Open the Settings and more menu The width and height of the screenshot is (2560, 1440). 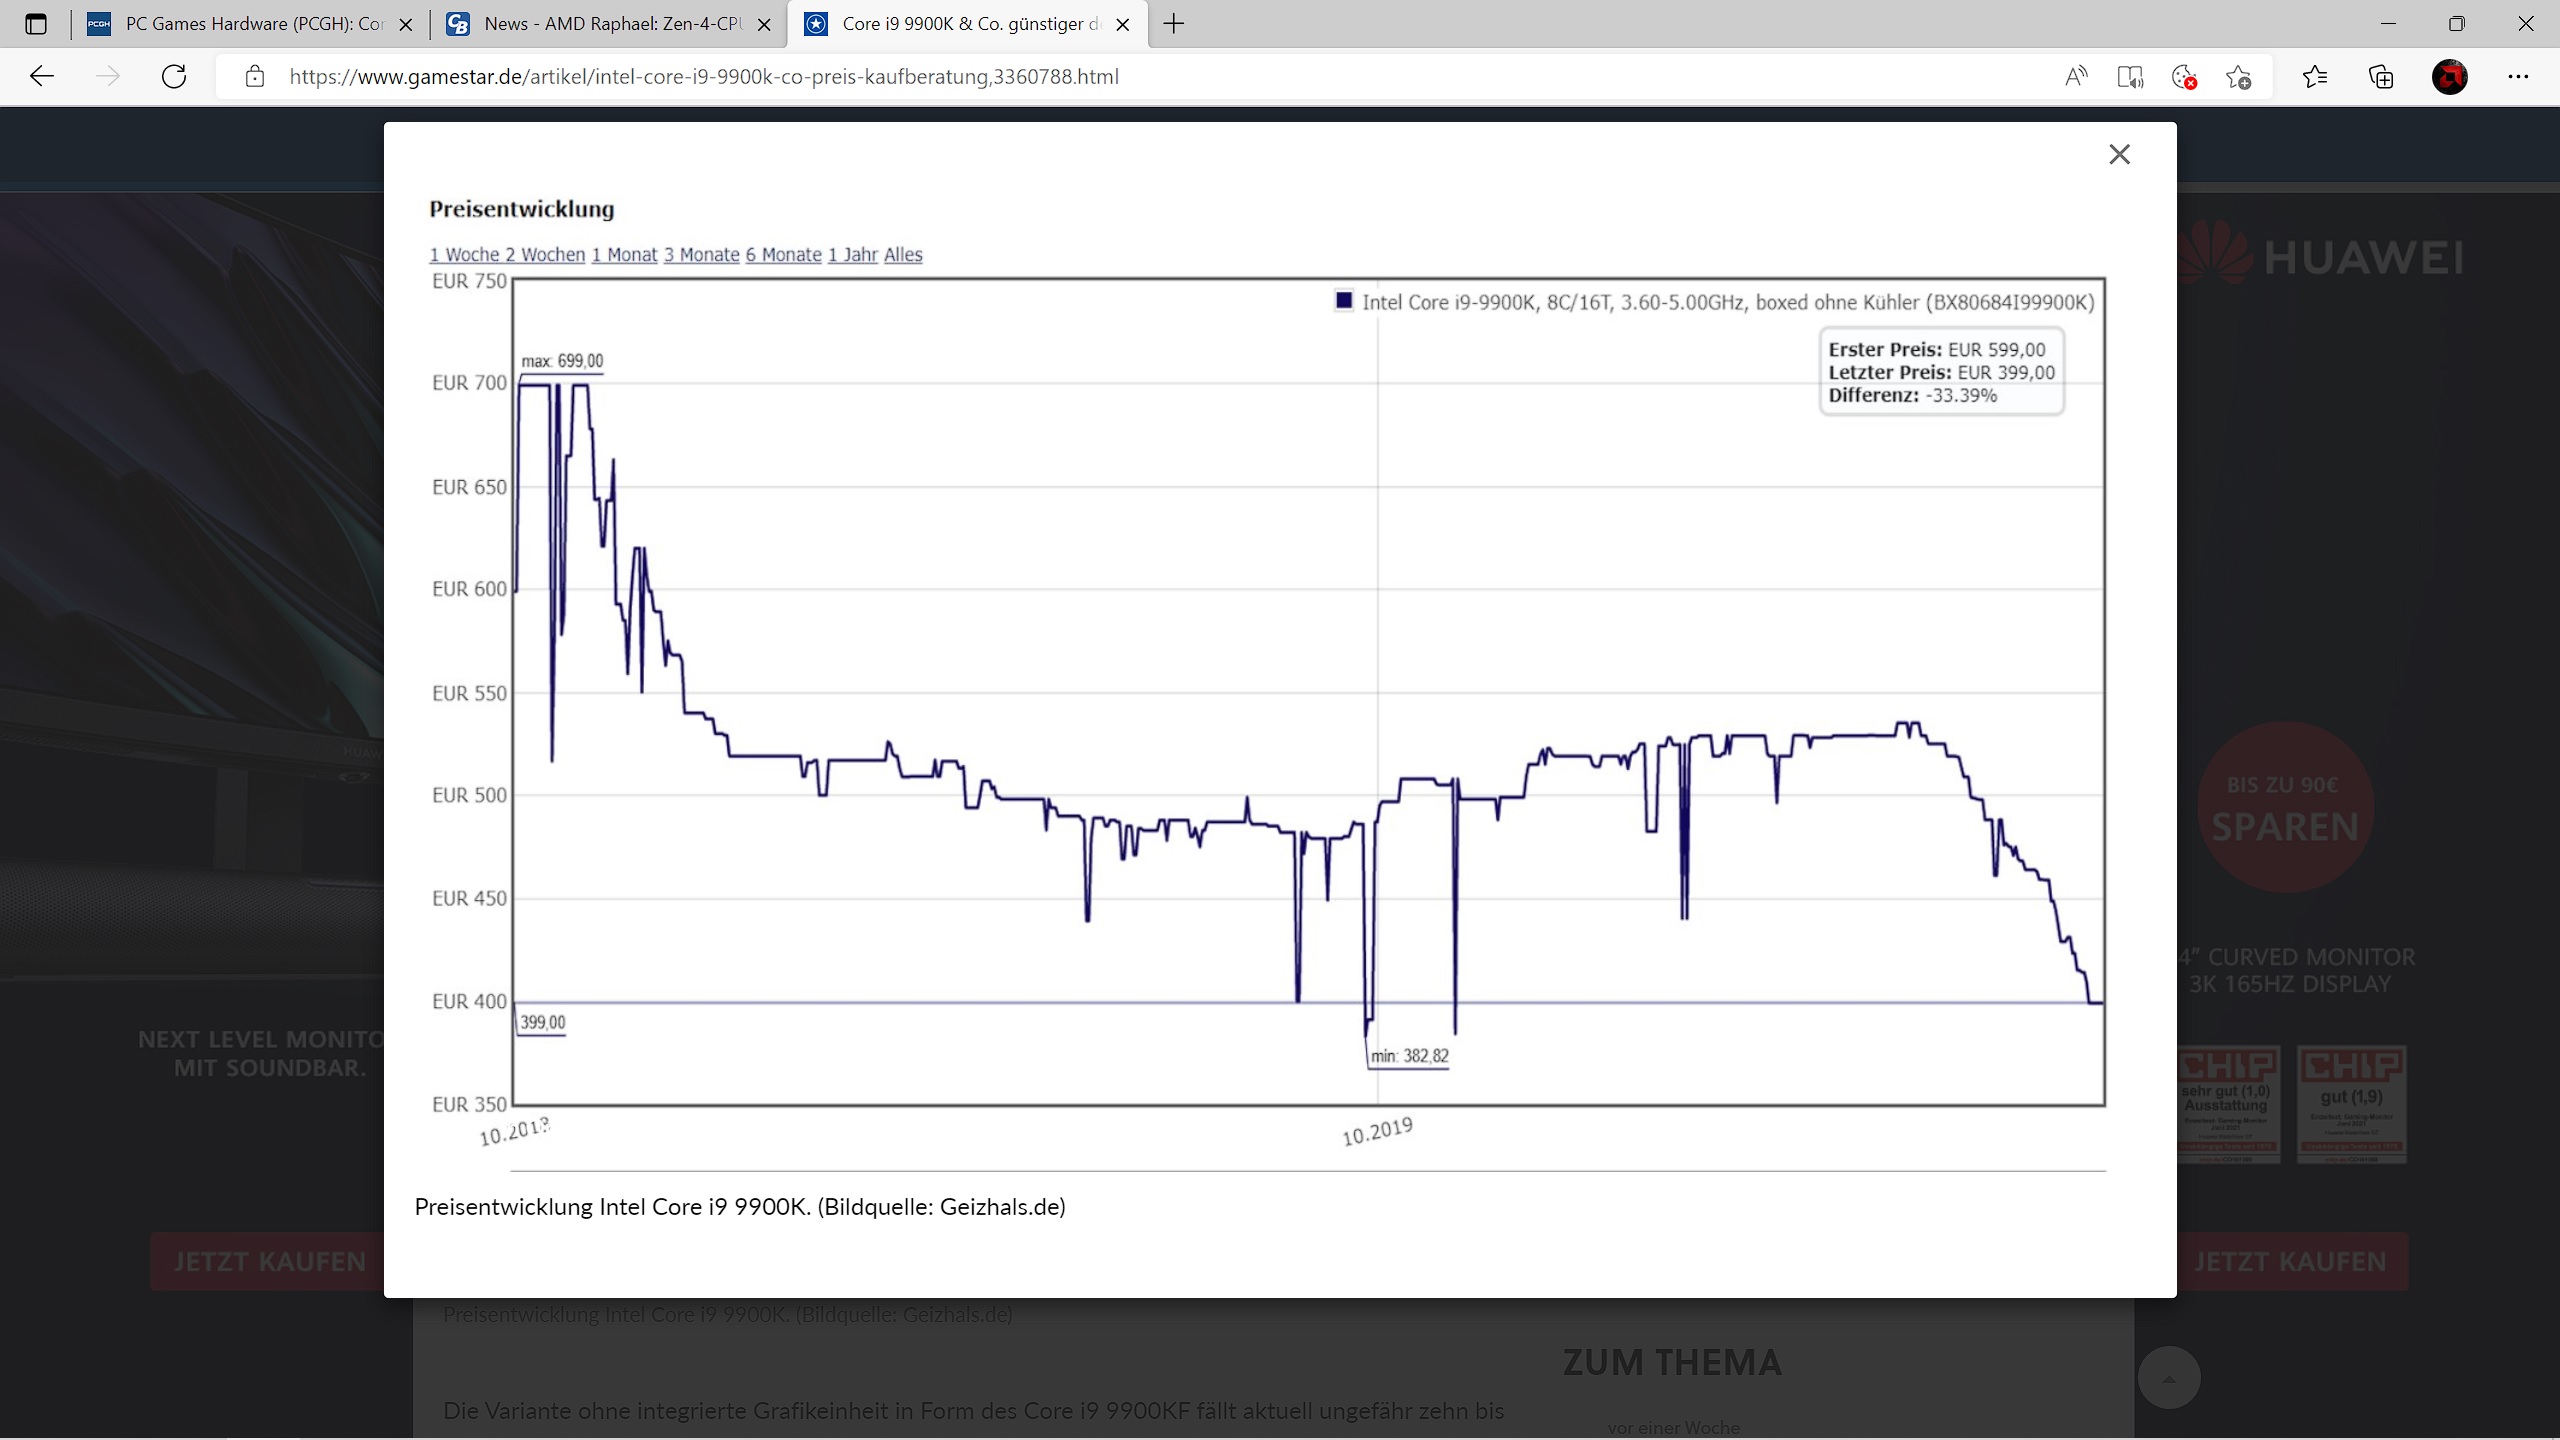click(2518, 77)
